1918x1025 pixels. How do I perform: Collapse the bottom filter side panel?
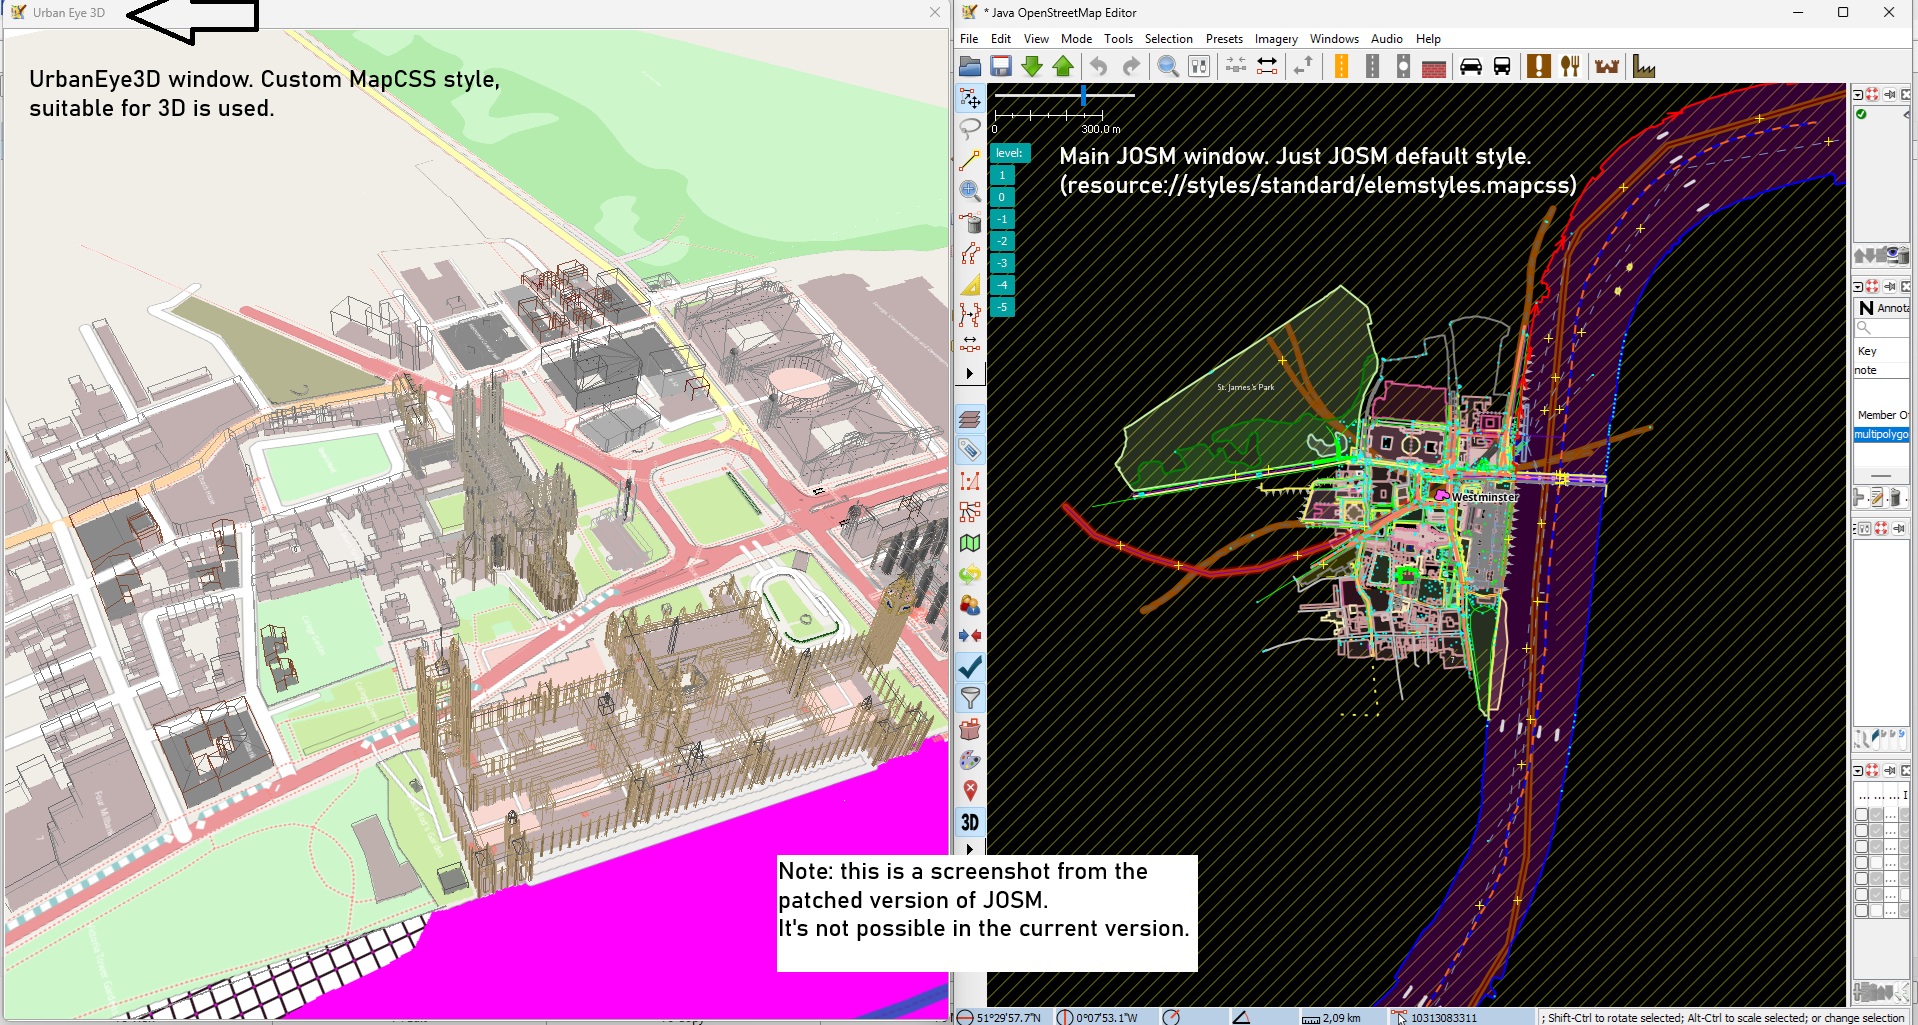[1857, 770]
